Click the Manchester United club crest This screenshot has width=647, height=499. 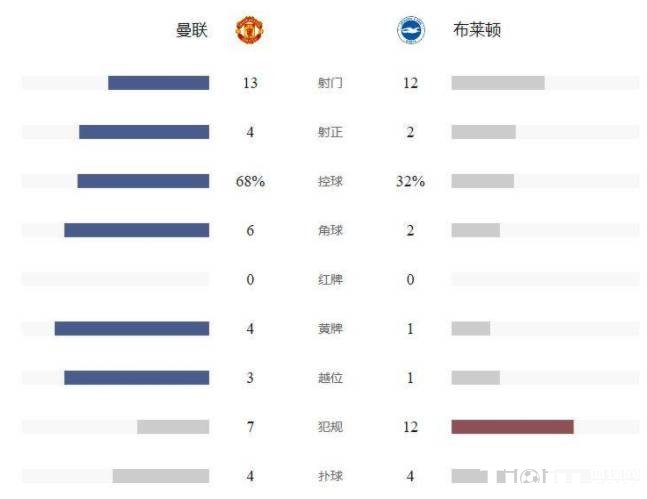click(249, 31)
